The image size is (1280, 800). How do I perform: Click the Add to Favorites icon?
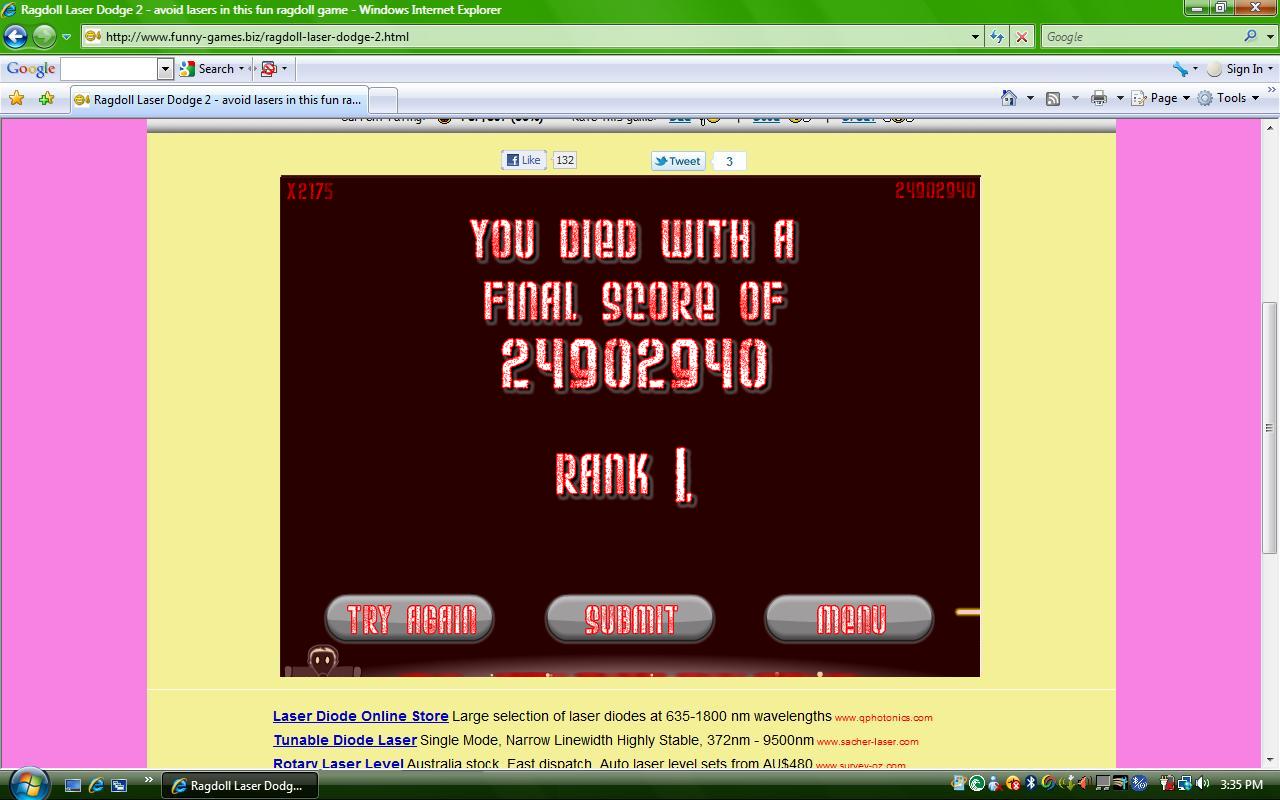pos(46,99)
